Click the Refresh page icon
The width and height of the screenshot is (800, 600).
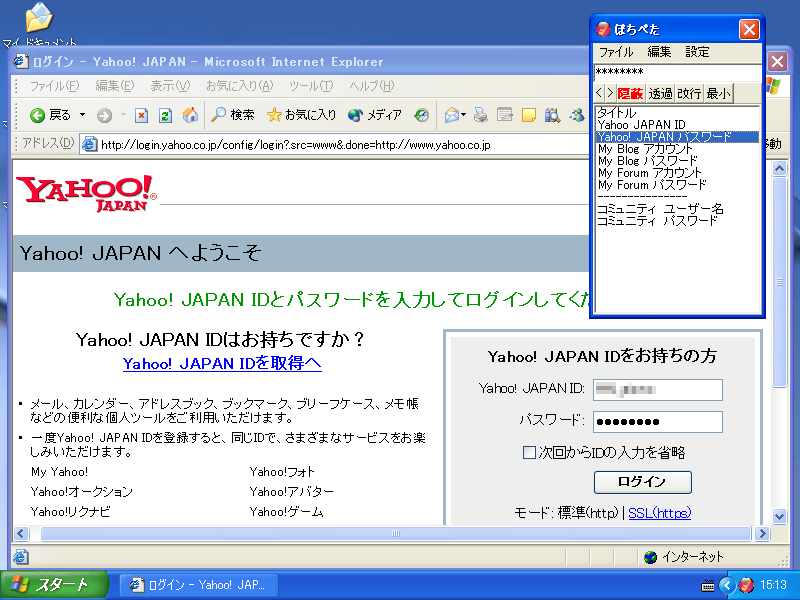(x=165, y=116)
